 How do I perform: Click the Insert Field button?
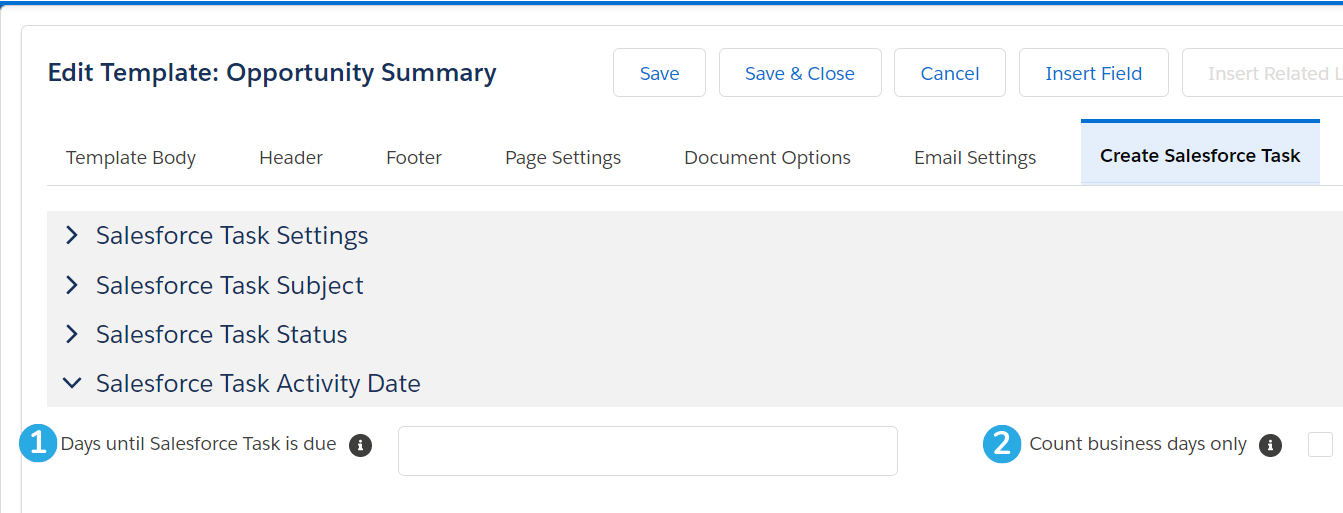tap(1094, 73)
